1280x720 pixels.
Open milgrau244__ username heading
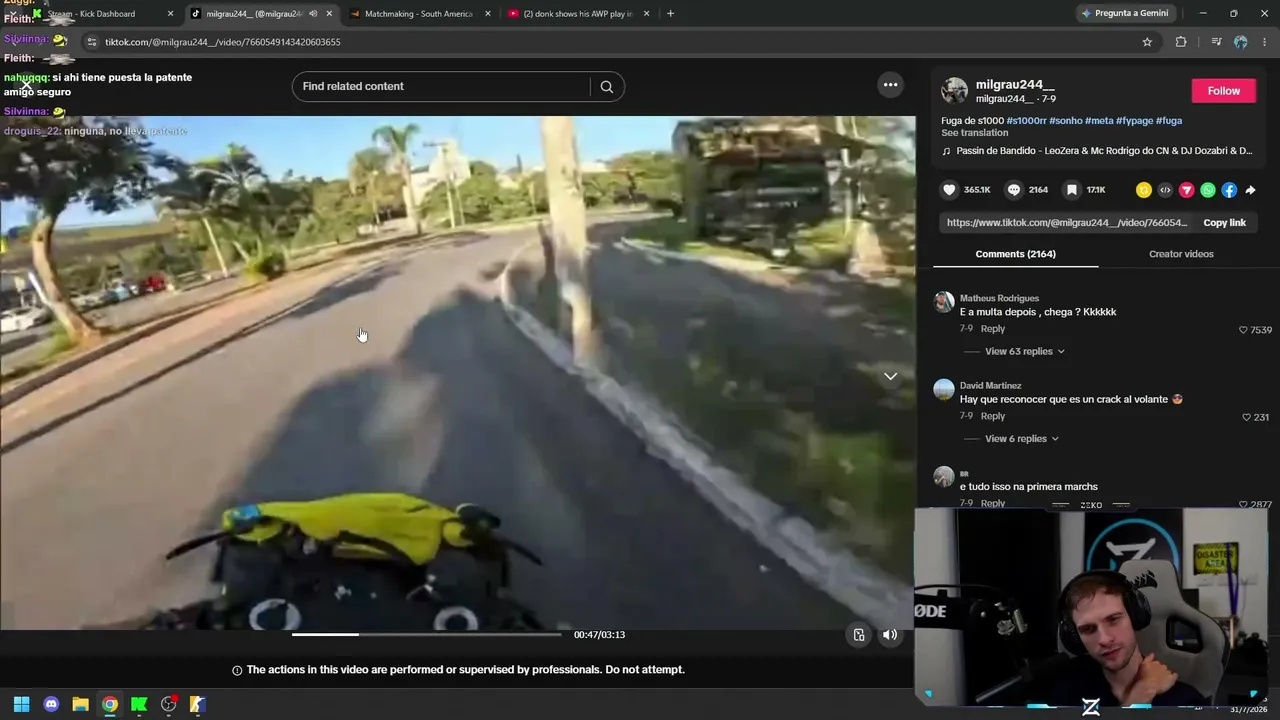1015,85
